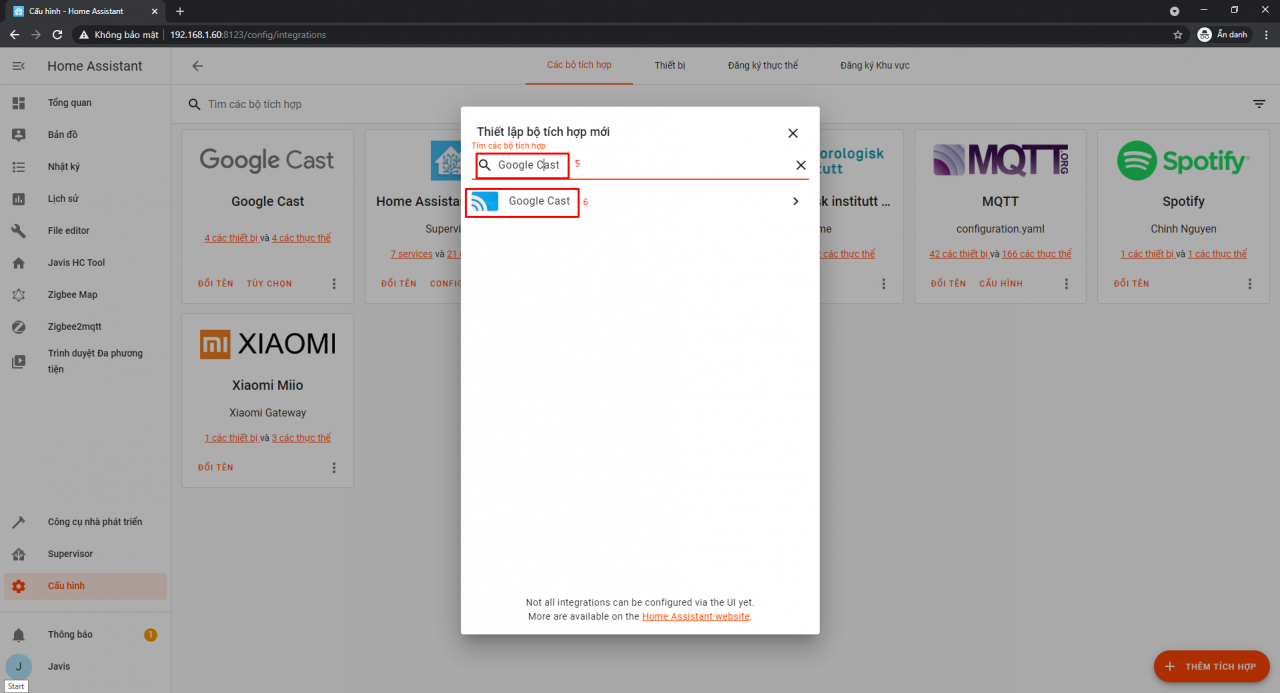Open Tổng quan dashboard in sidebar

coord(69,103)
